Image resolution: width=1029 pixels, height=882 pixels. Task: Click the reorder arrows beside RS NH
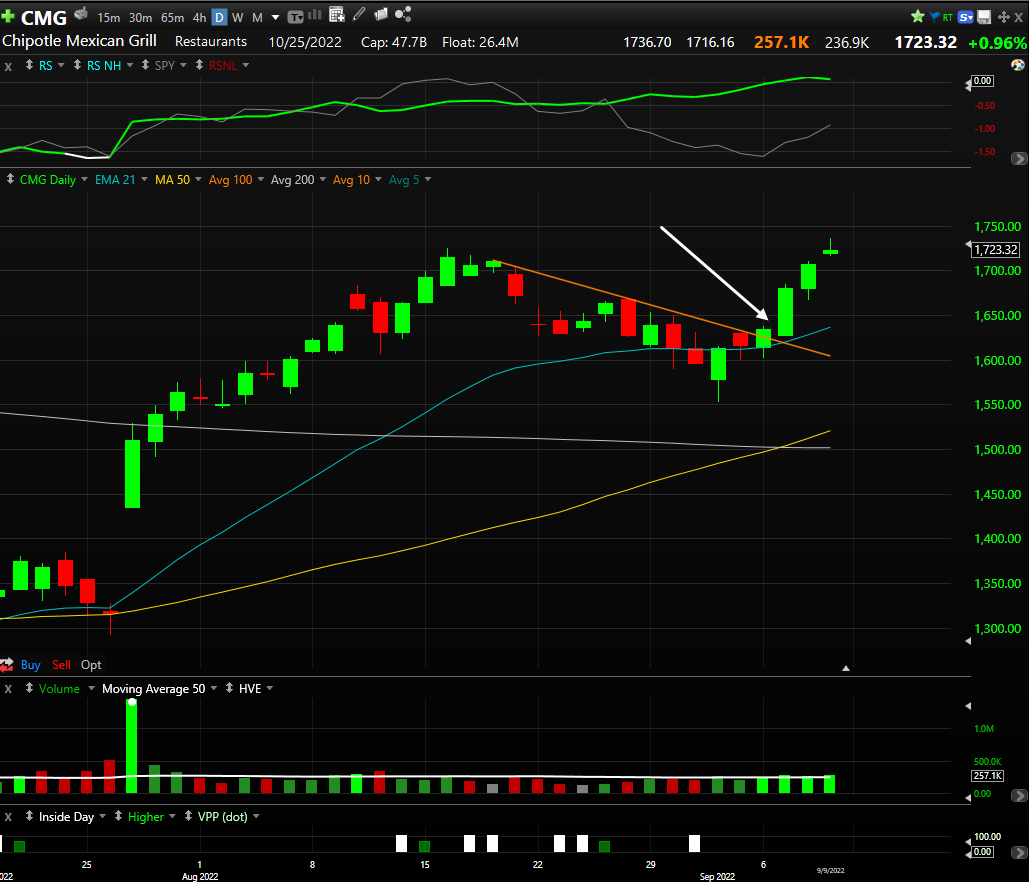77,65
